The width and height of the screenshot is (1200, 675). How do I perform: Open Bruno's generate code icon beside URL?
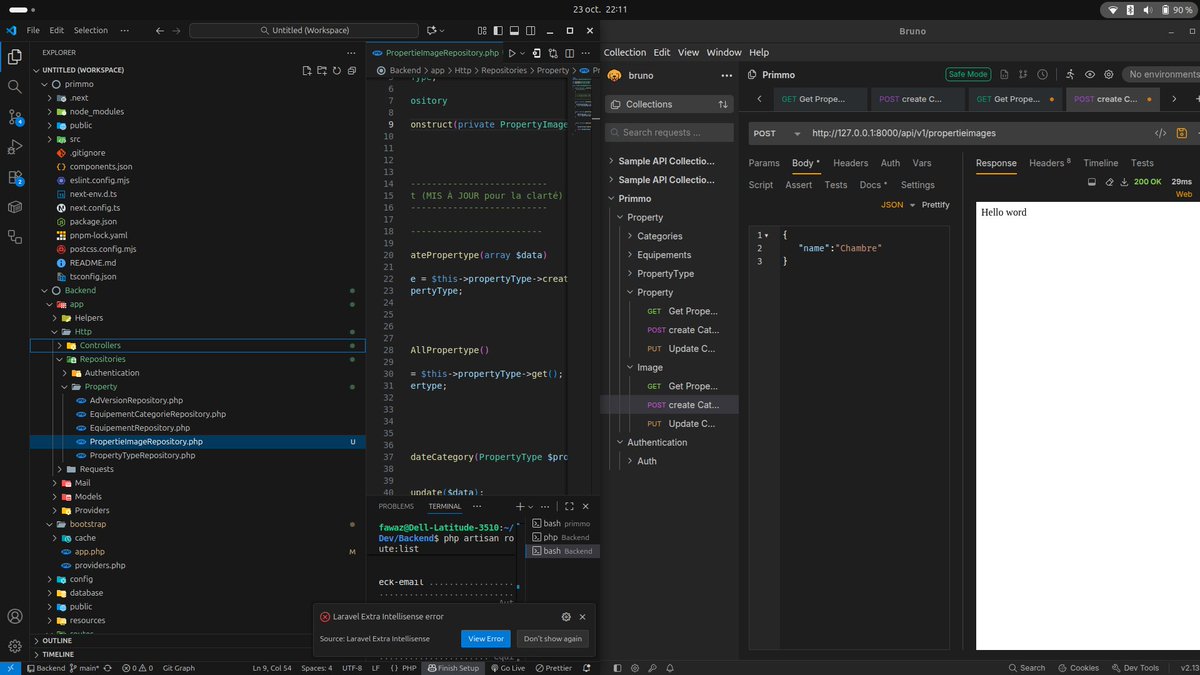[1160, 133]
